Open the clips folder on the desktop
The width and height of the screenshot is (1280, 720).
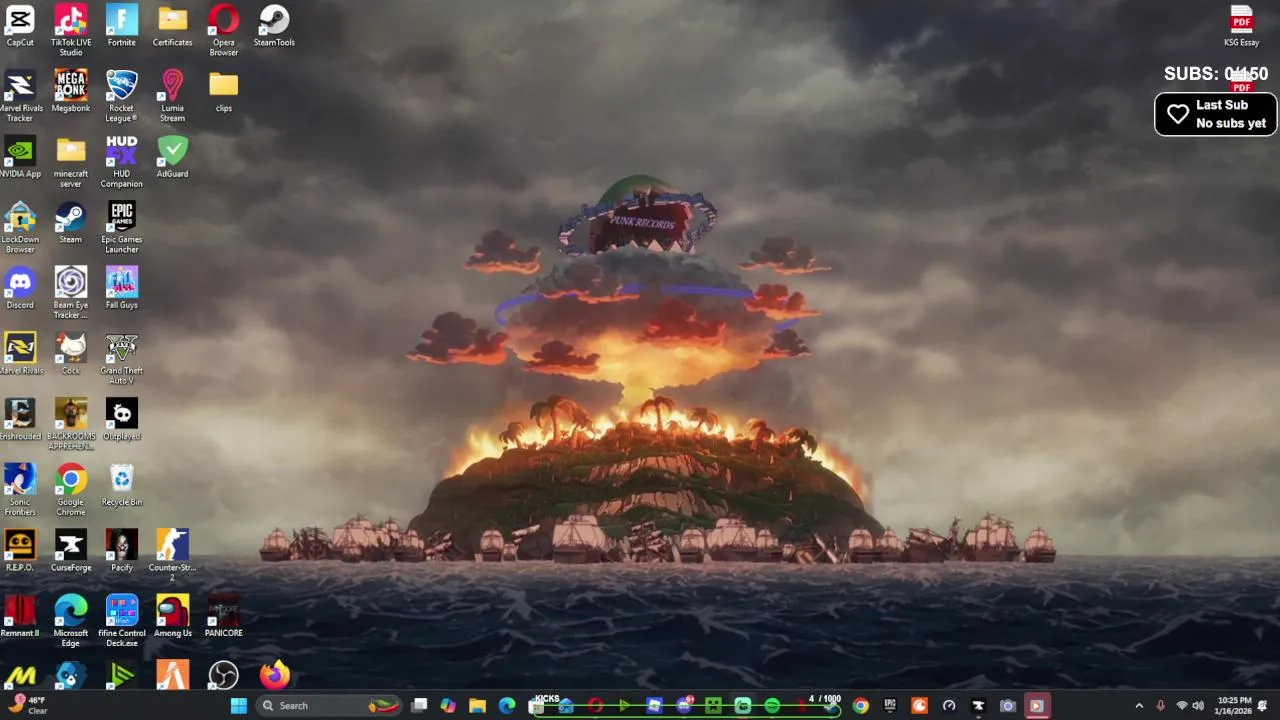(224, 91)
